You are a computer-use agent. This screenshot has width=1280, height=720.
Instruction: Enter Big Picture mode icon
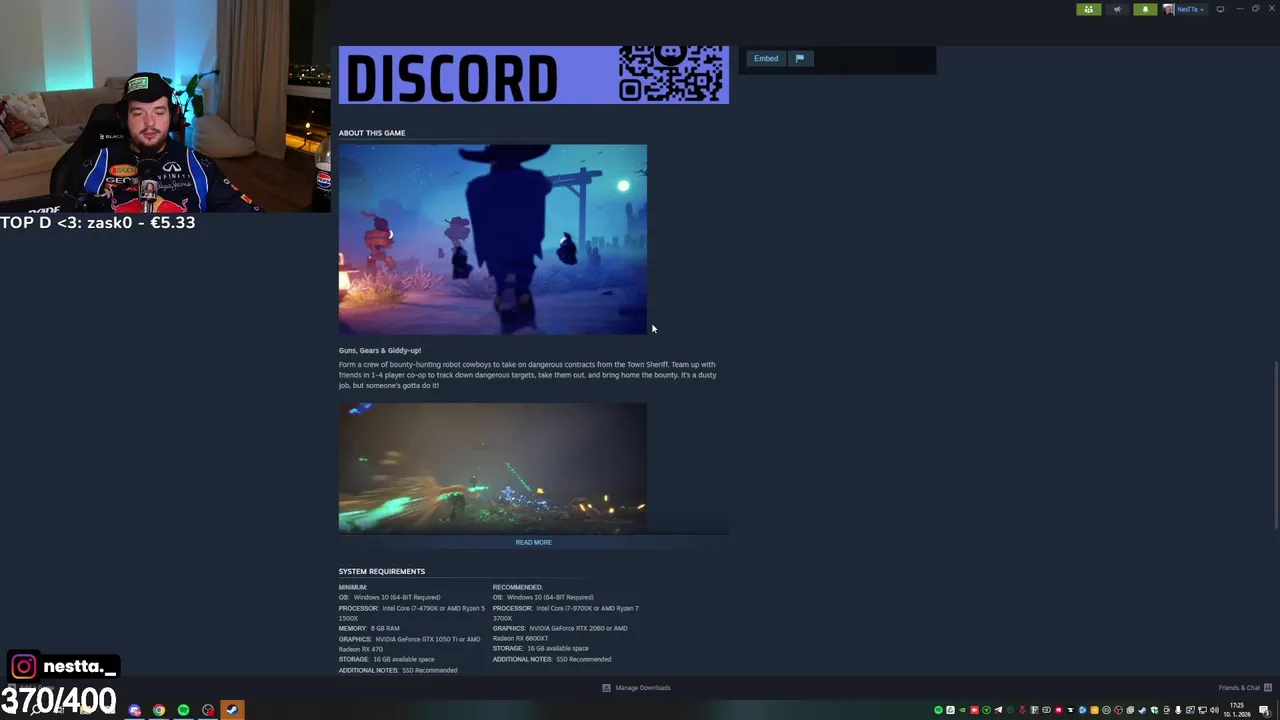pos(1220,9)
